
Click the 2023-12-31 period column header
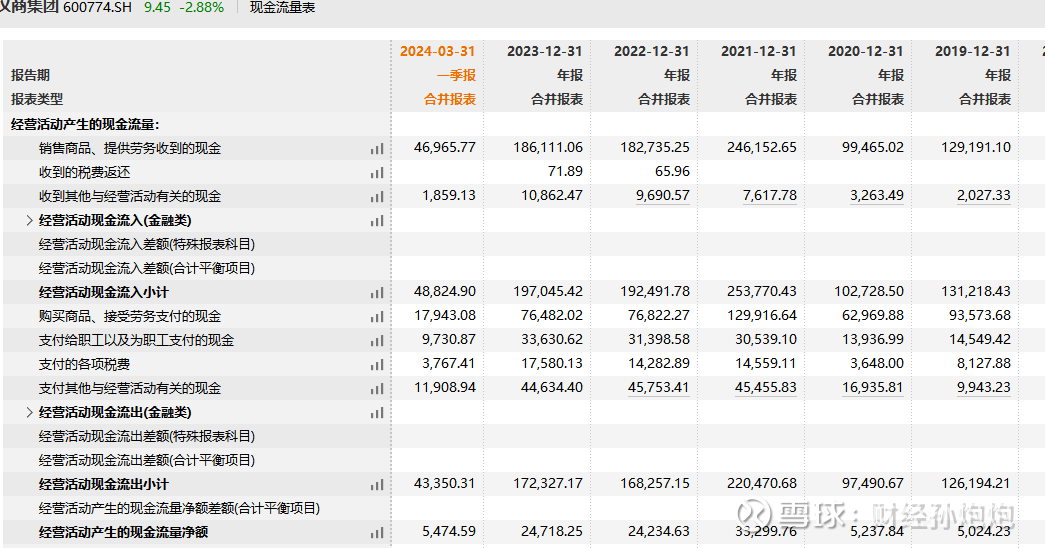click(544, 51)
